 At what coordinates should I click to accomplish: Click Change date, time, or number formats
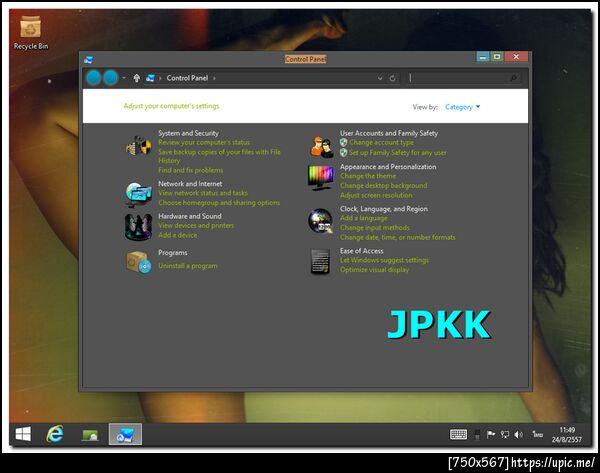coord(398,238)
